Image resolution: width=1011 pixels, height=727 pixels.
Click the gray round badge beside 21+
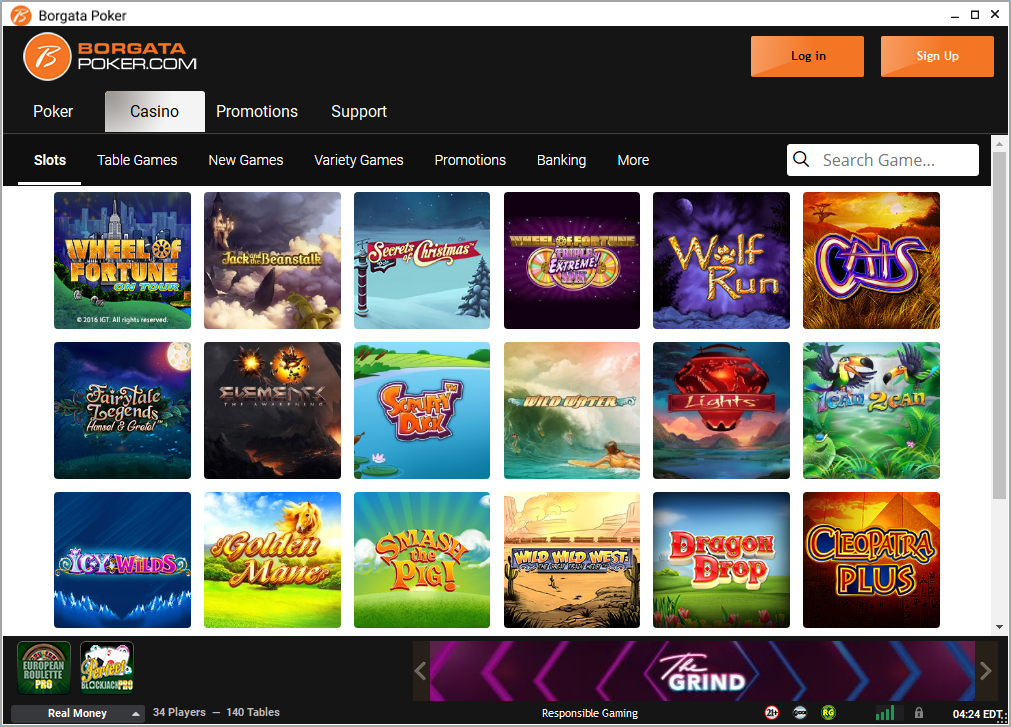tap(800, 712)
